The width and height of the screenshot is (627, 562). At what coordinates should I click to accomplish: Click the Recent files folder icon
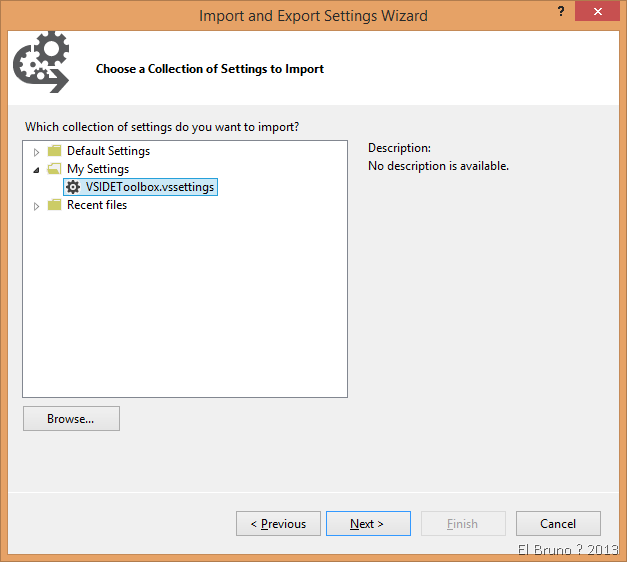click(55, 205)
